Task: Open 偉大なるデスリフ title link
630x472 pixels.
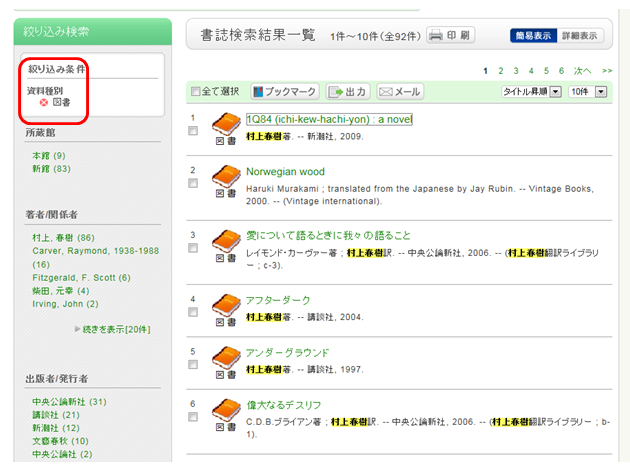Action: click(284, 405)
